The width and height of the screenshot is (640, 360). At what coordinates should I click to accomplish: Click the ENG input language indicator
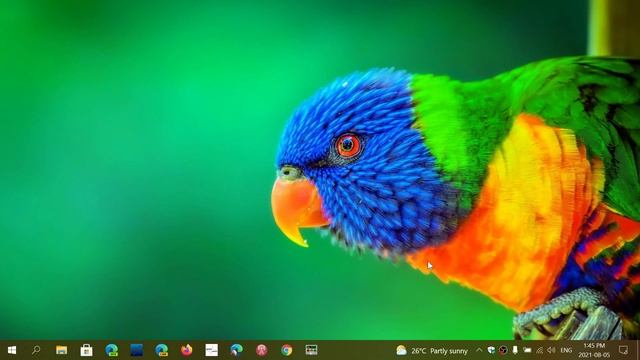[566, 351]
